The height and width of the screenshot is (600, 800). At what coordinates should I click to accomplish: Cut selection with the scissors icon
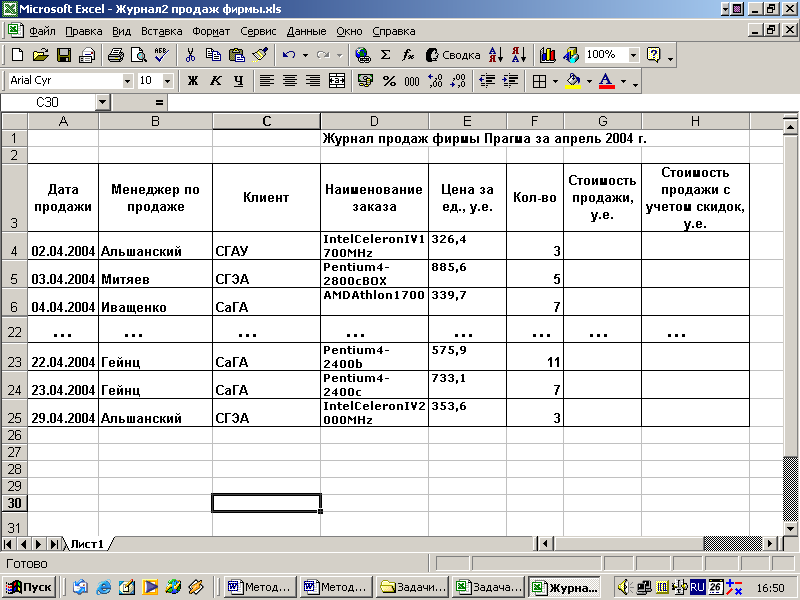coord(190,55)
